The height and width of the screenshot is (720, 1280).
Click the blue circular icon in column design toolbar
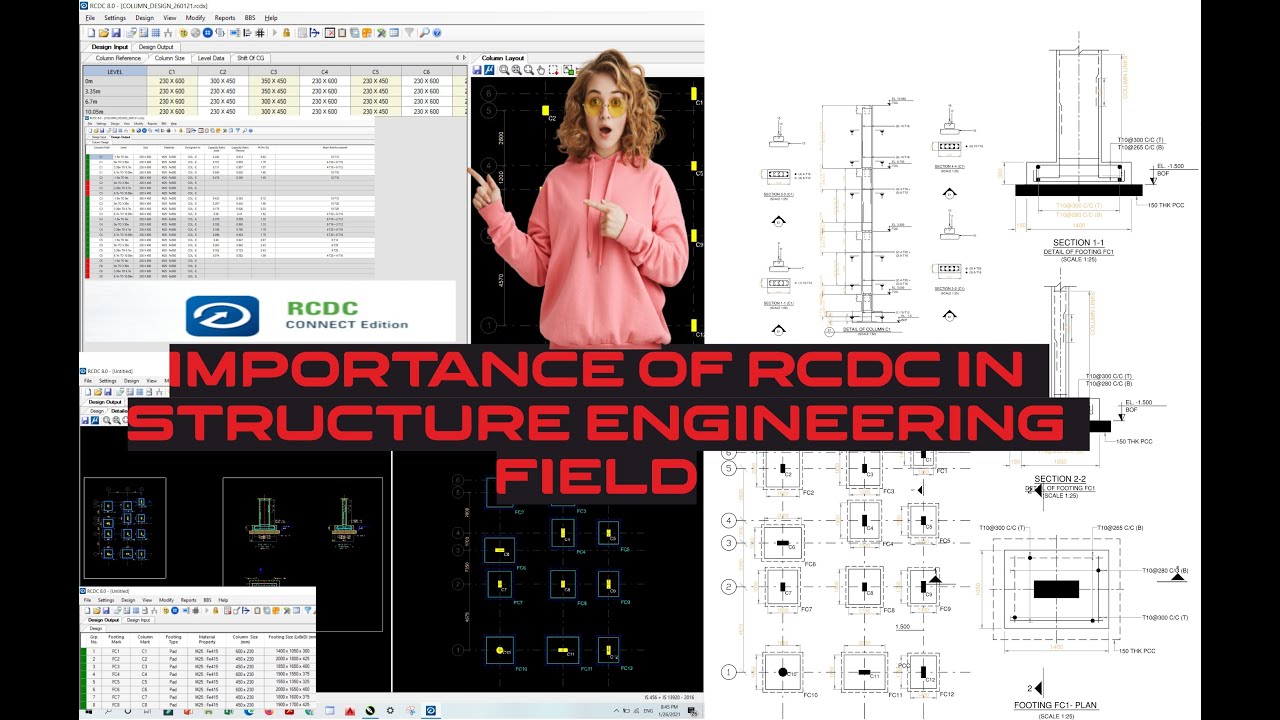(208, 33)
